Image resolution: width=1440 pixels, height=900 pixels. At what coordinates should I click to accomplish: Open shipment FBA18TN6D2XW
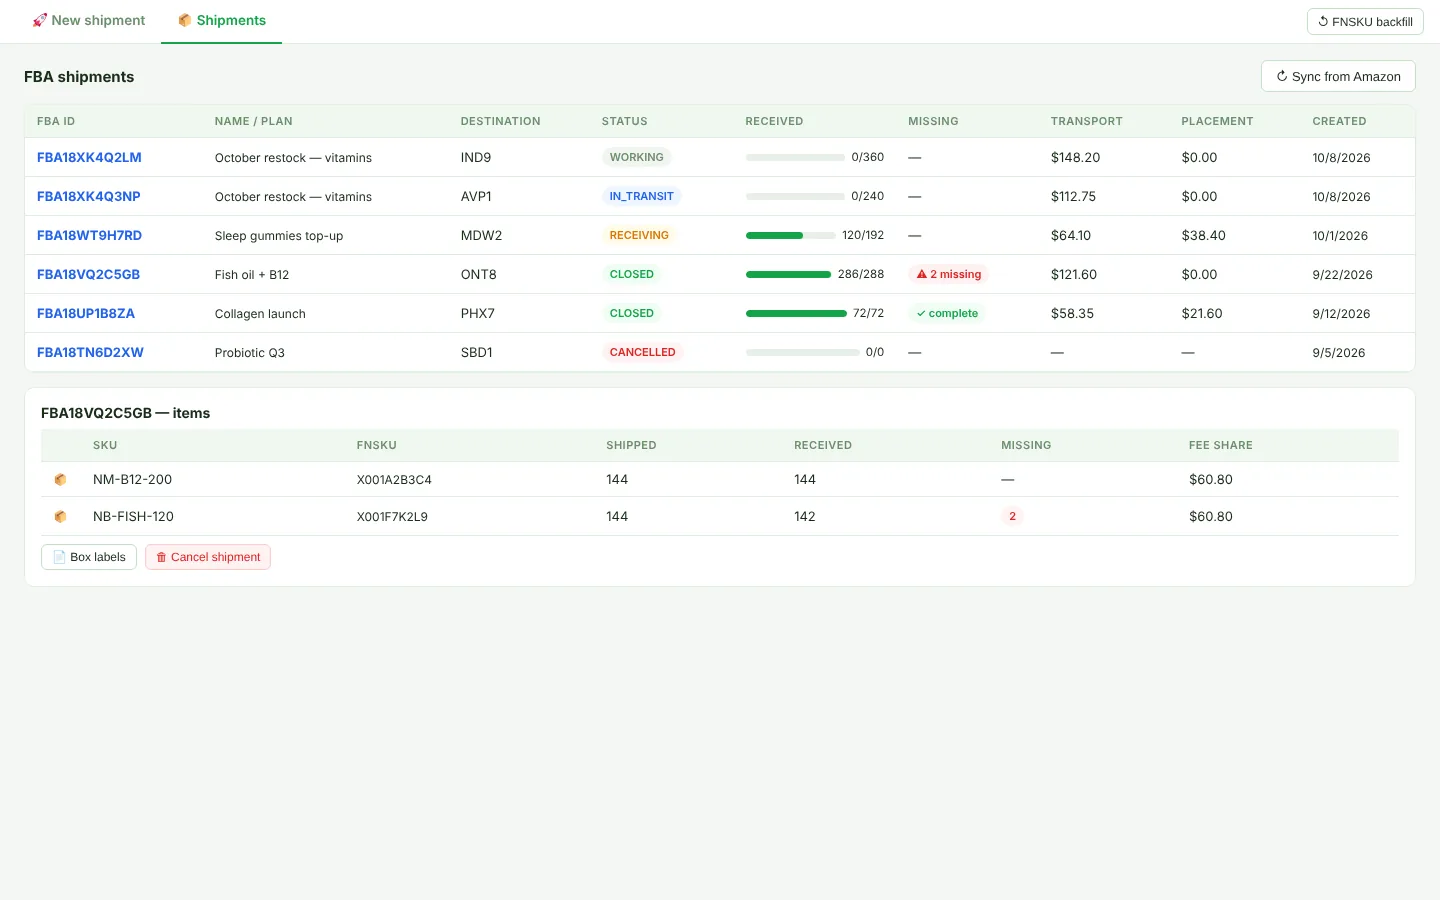tap(90, 352)
